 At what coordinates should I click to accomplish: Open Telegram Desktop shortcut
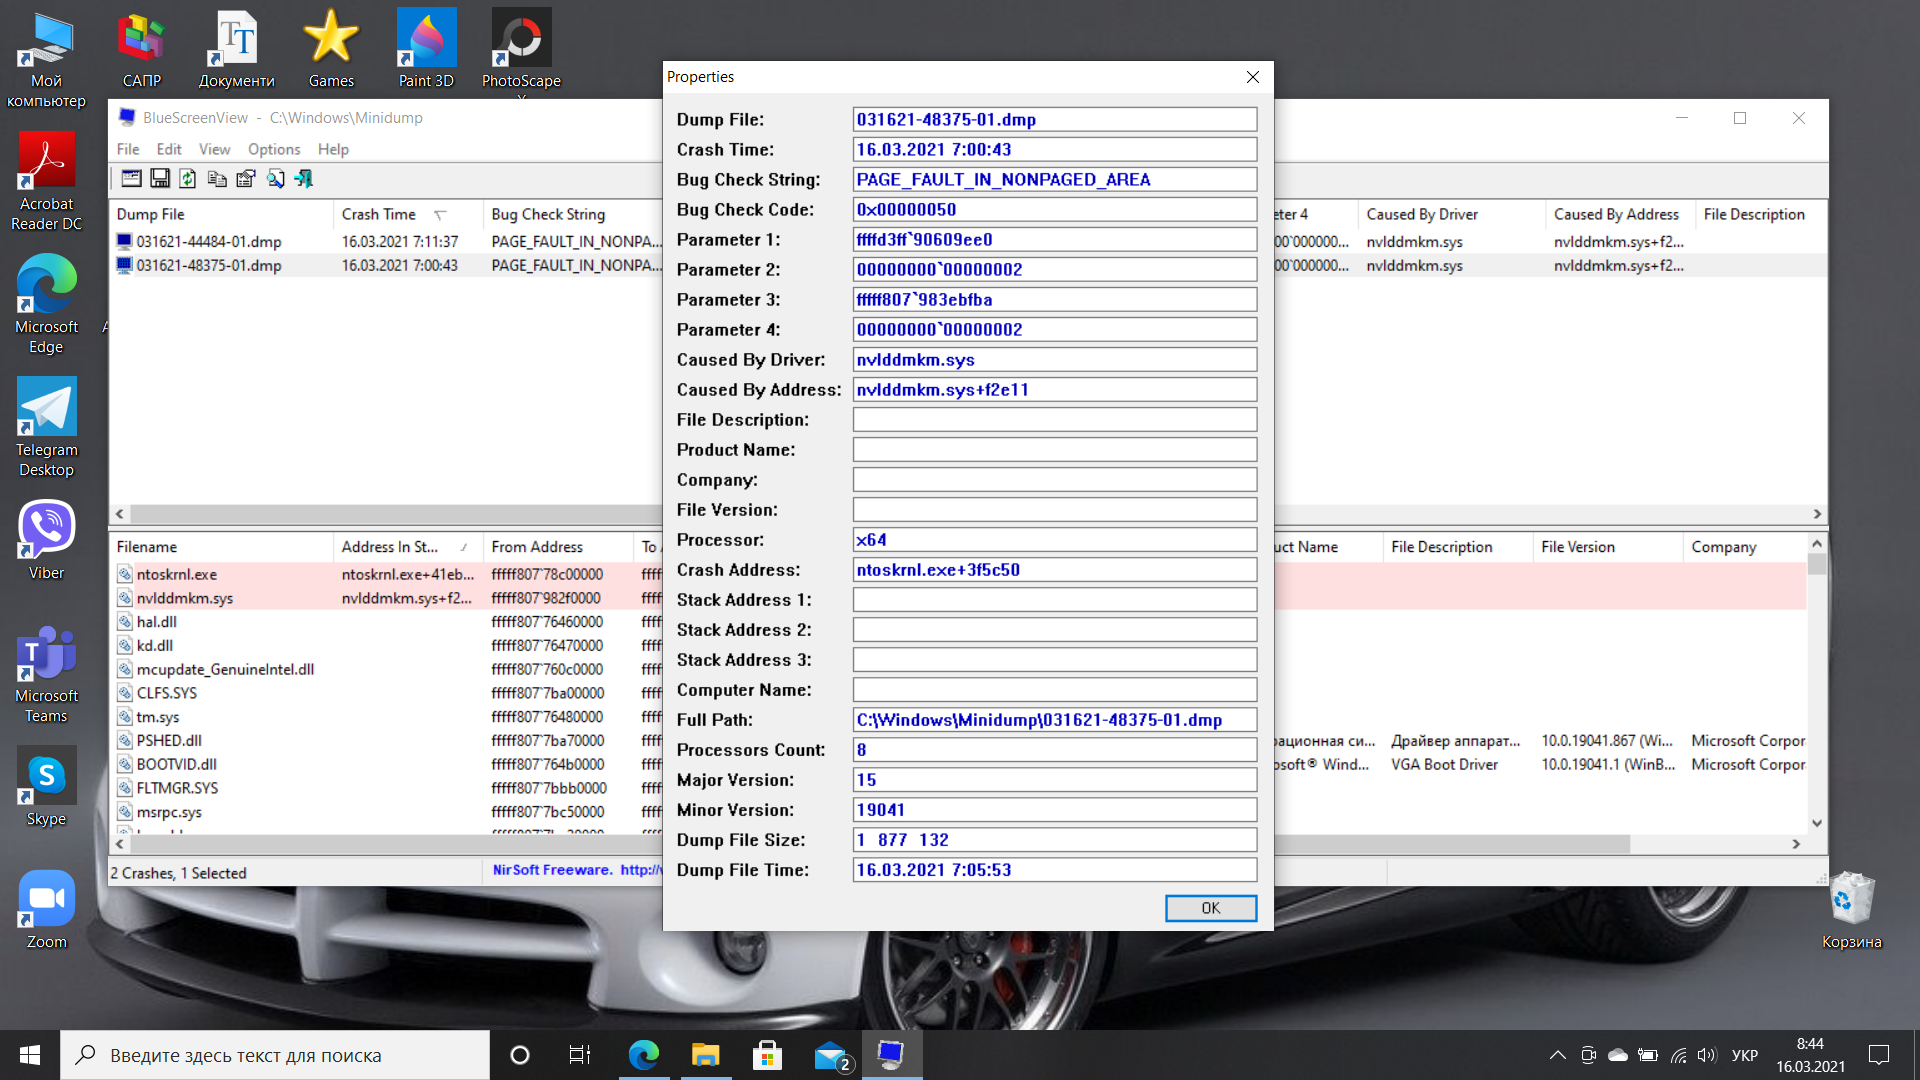46,428
